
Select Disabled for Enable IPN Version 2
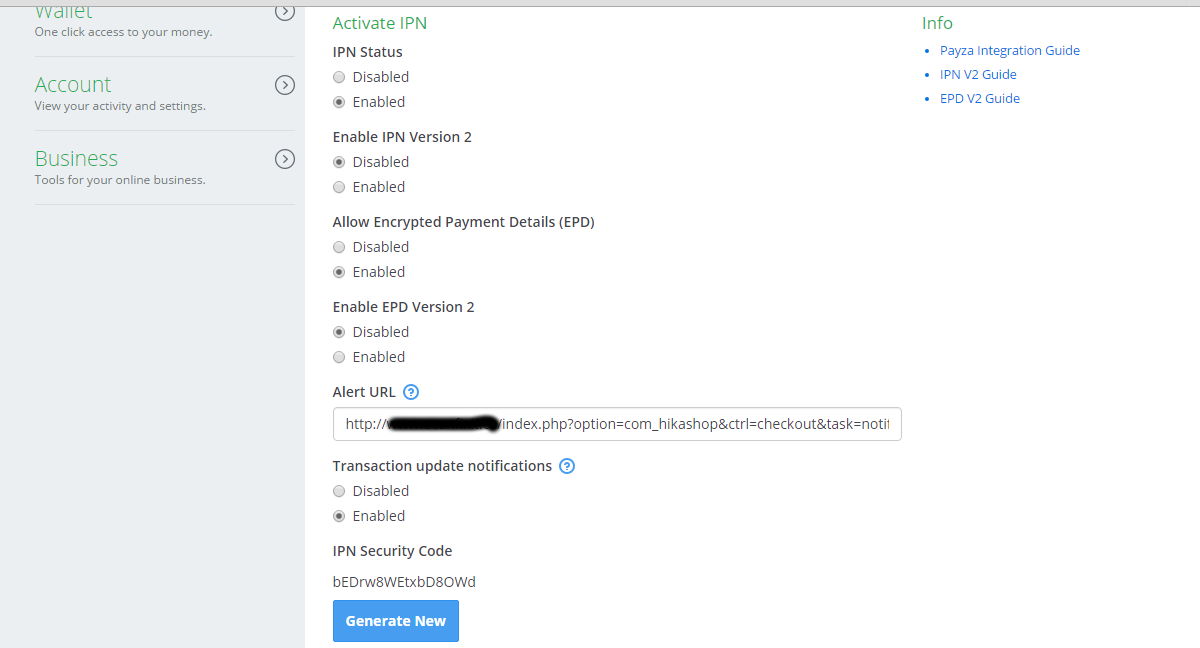pos(339,162)
